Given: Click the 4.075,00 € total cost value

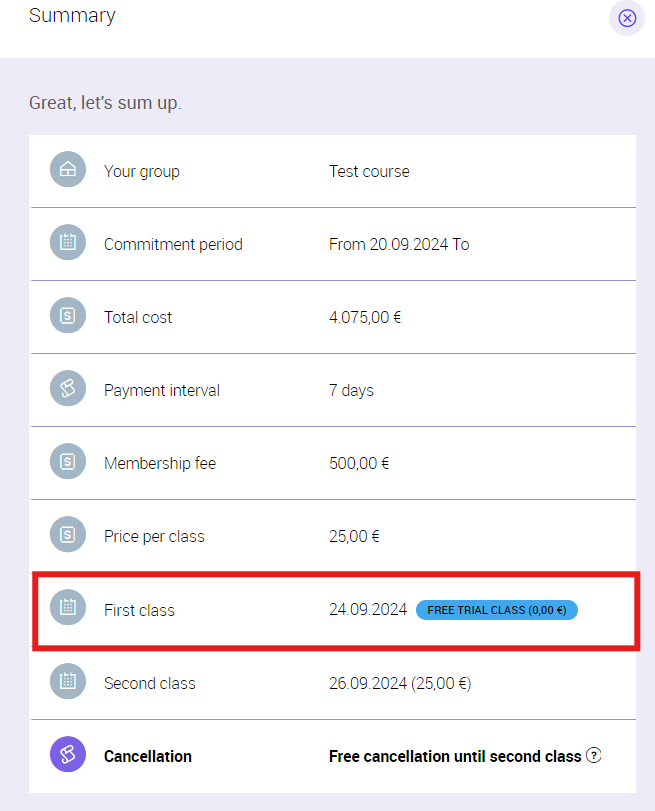Looking at the screenshot, I should tap(365, 317).
